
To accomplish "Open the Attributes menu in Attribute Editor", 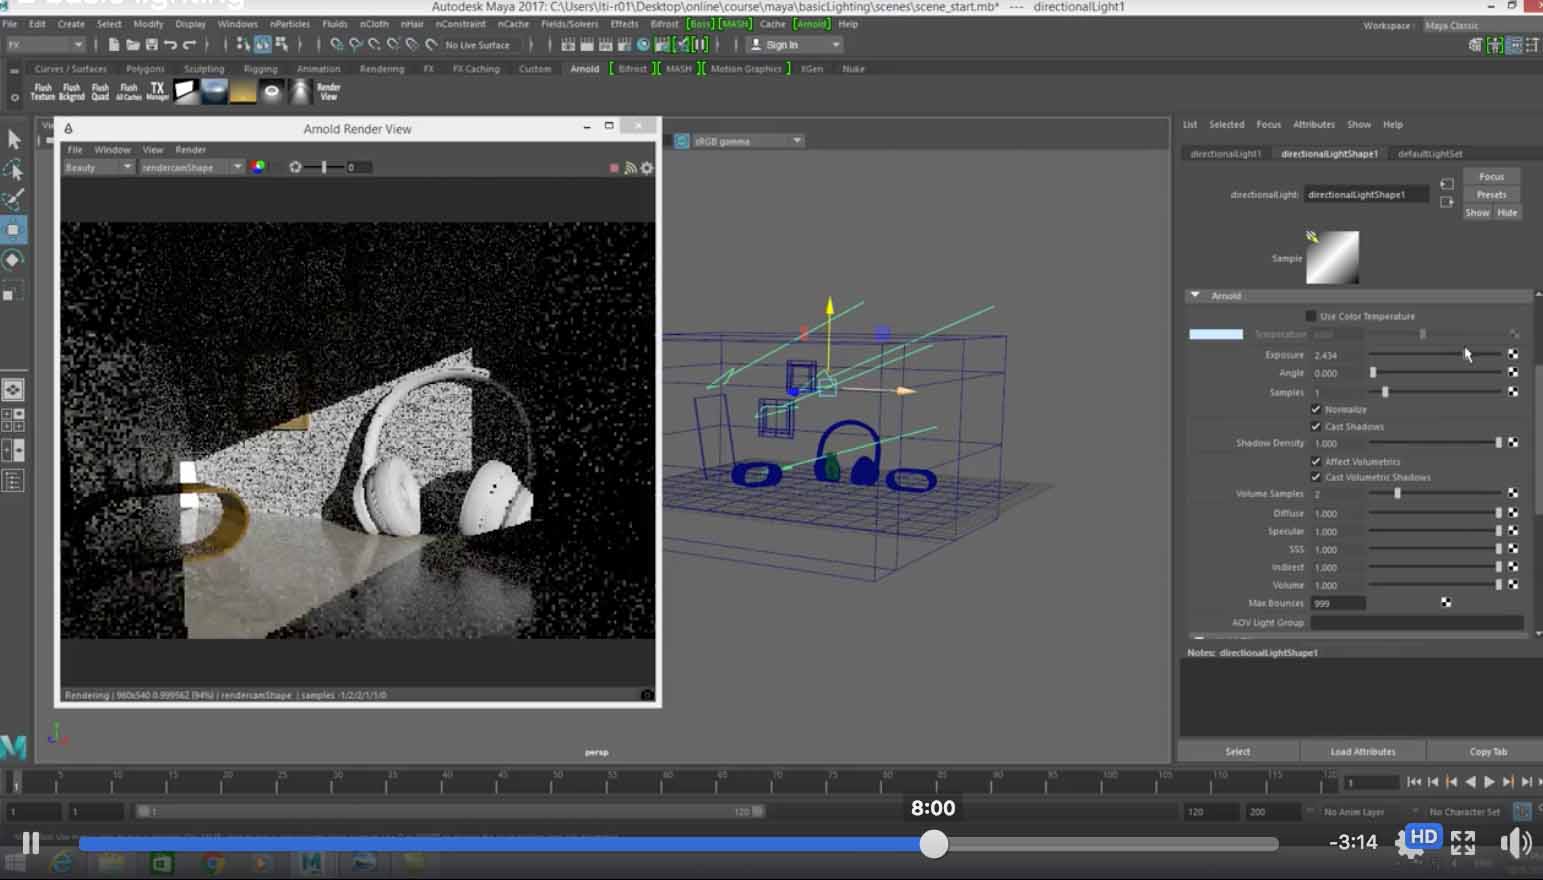I will 1313,125.
